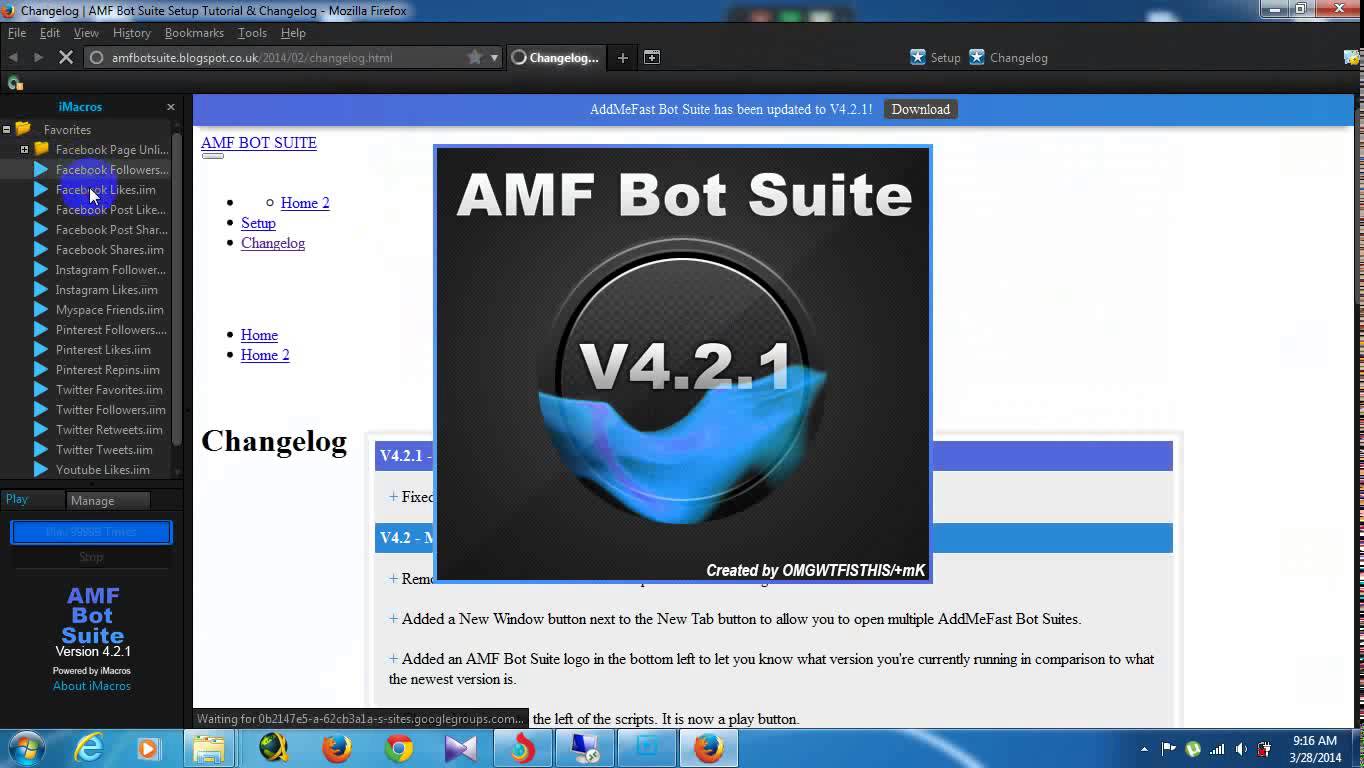Click play icon beside Pinterest Likes.iim
The height and width of the screenshot is (768, 1364).
[41, 350]
